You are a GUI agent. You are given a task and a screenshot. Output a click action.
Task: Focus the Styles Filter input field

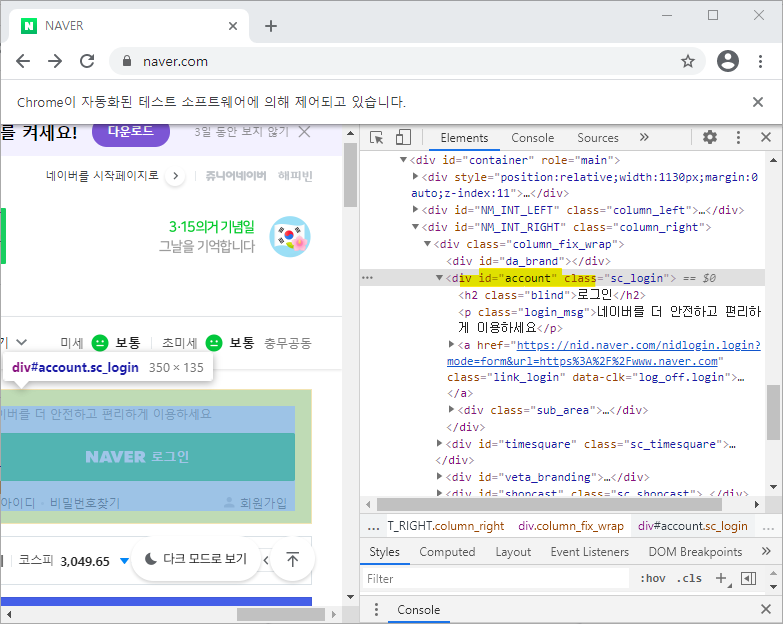495,579
